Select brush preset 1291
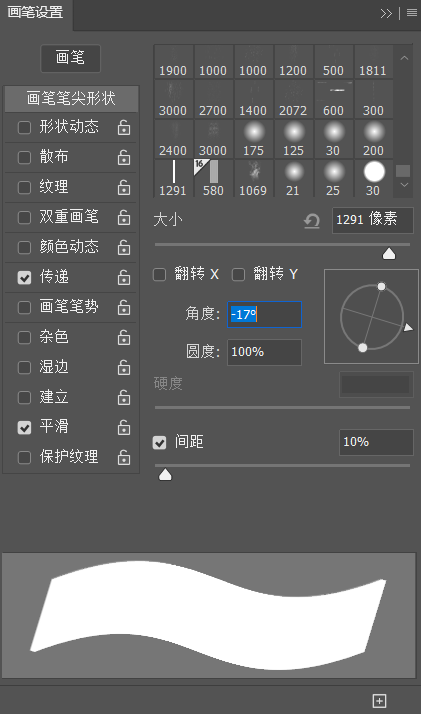The width and height of the screenshot is (421, 714). (x=173, y=179)
